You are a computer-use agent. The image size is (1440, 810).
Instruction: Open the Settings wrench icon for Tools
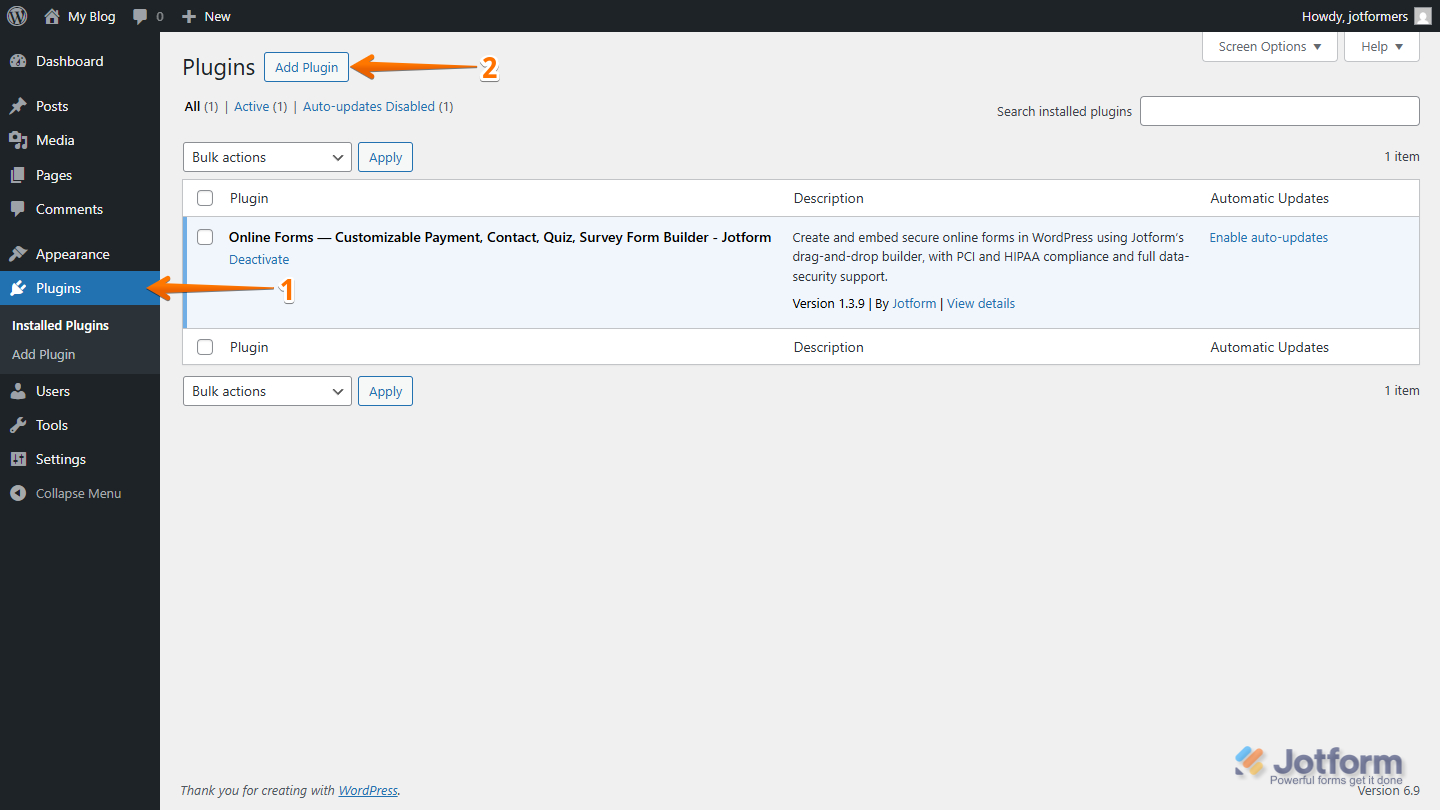point(21,425)
